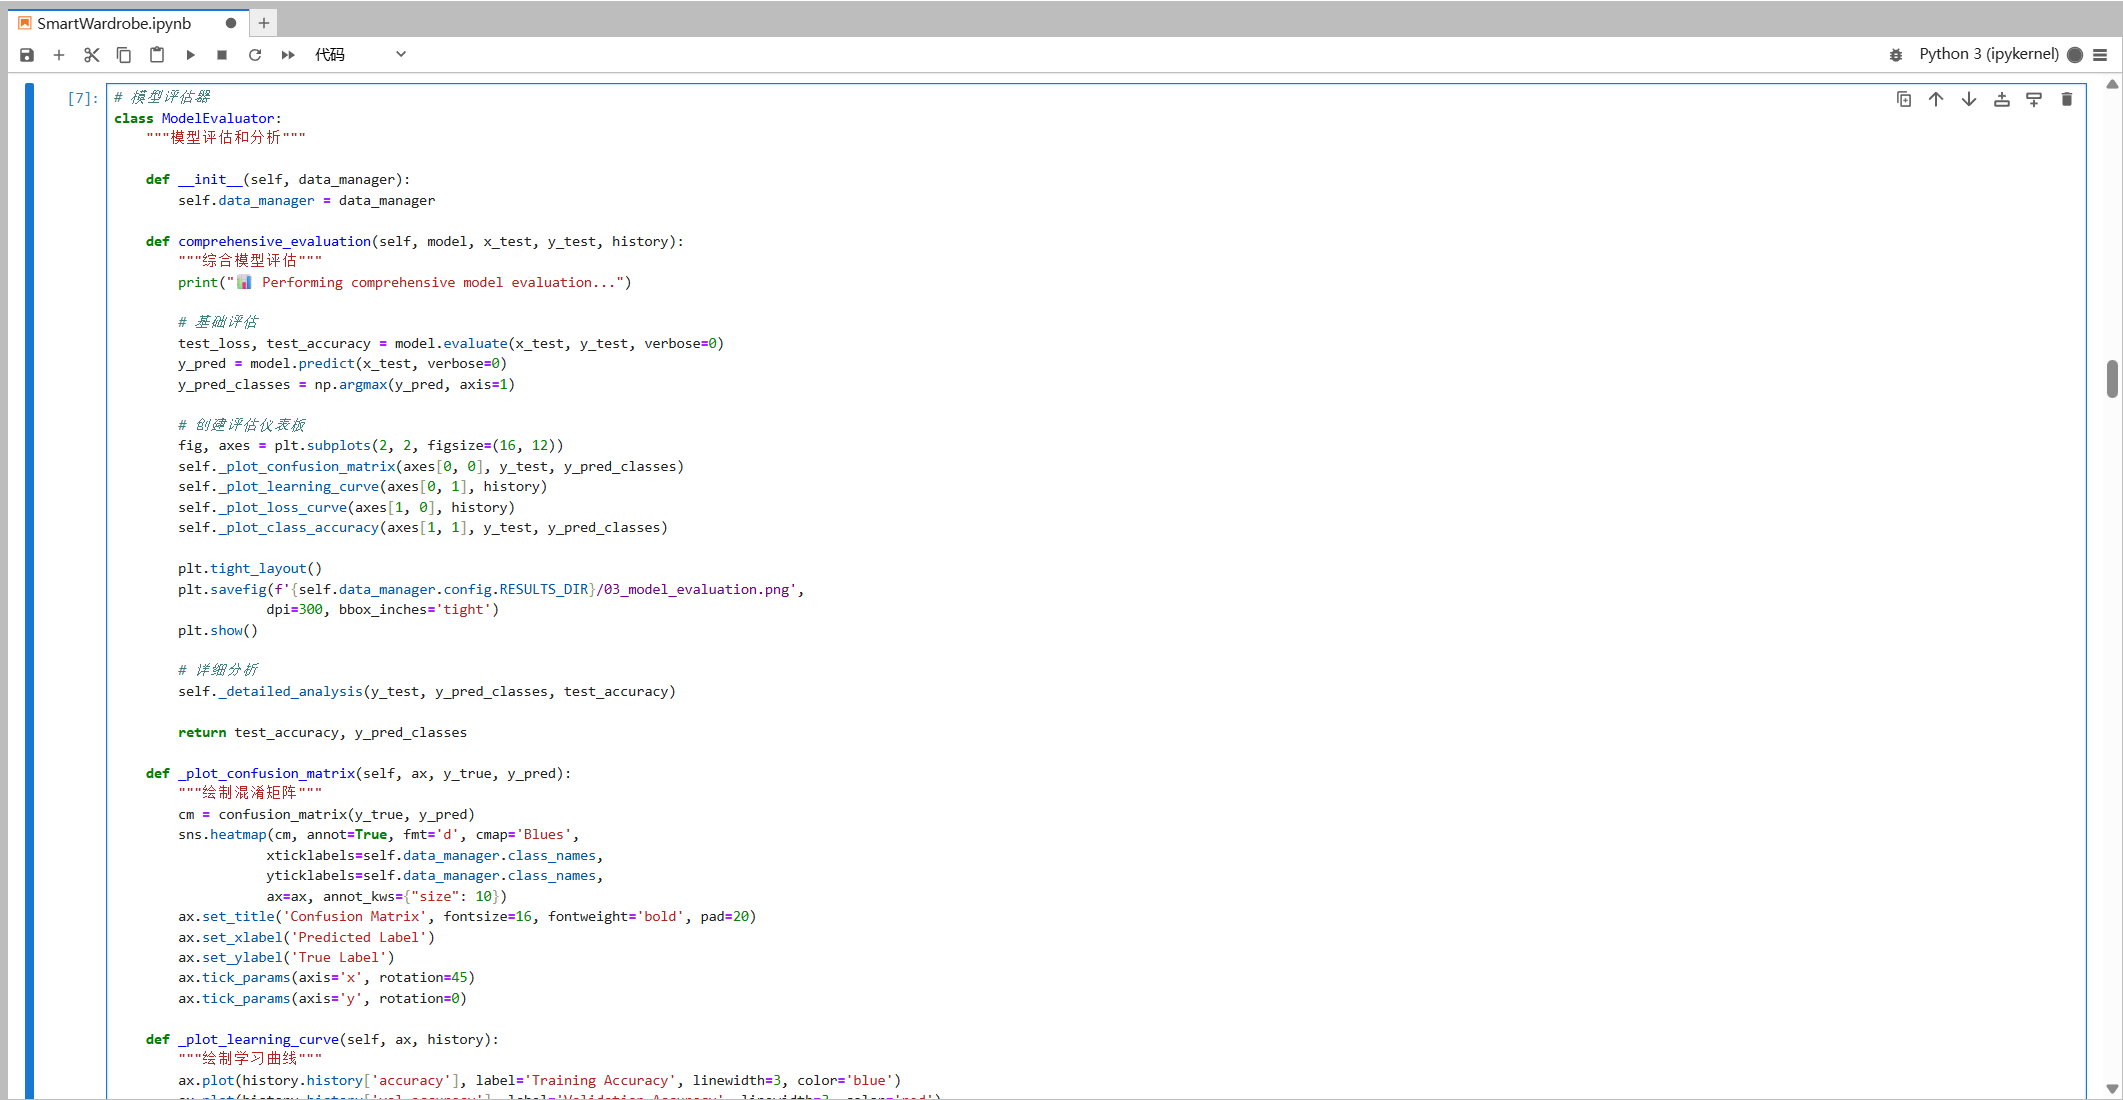
Task: Open the debugger with the bug icon
Action: (1896, 55)
